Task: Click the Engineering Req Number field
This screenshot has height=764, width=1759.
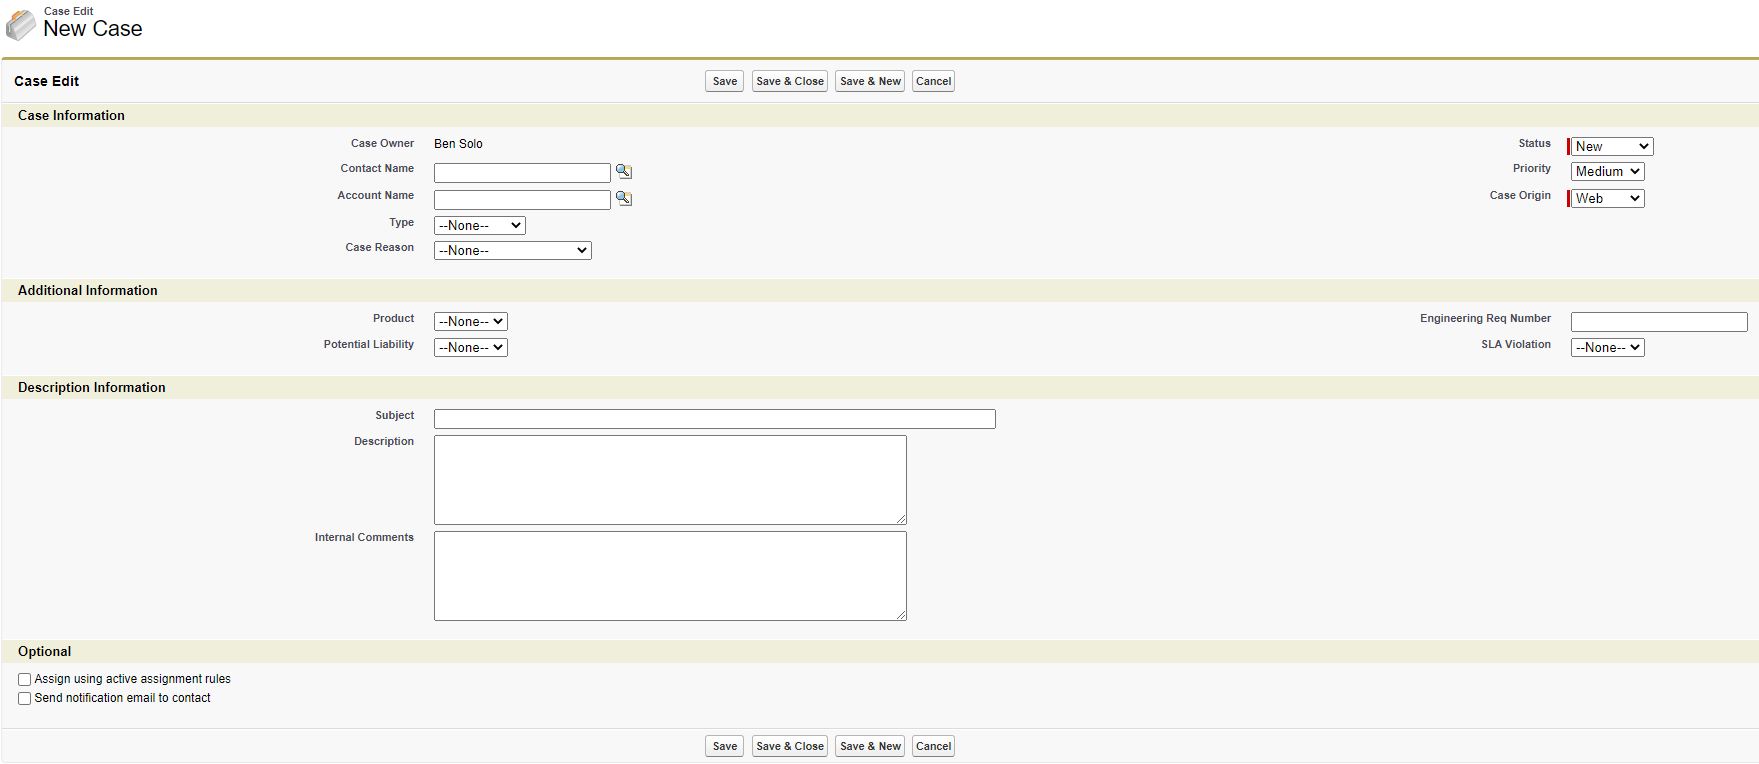Action: click(1658, 322)
